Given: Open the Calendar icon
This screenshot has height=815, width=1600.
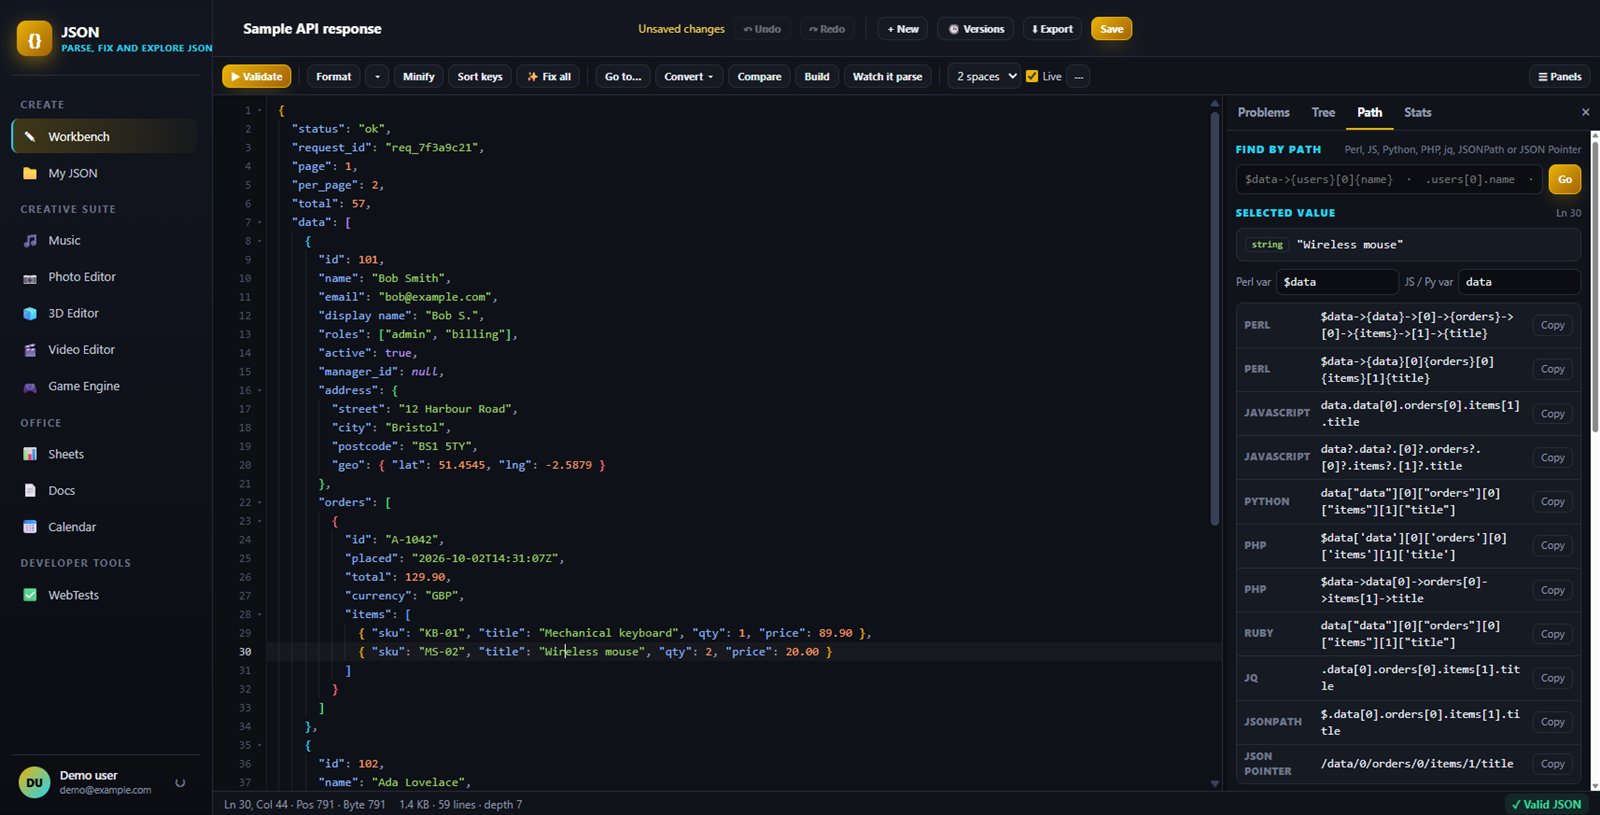Looking at the screenshot, I should (30, 527).
